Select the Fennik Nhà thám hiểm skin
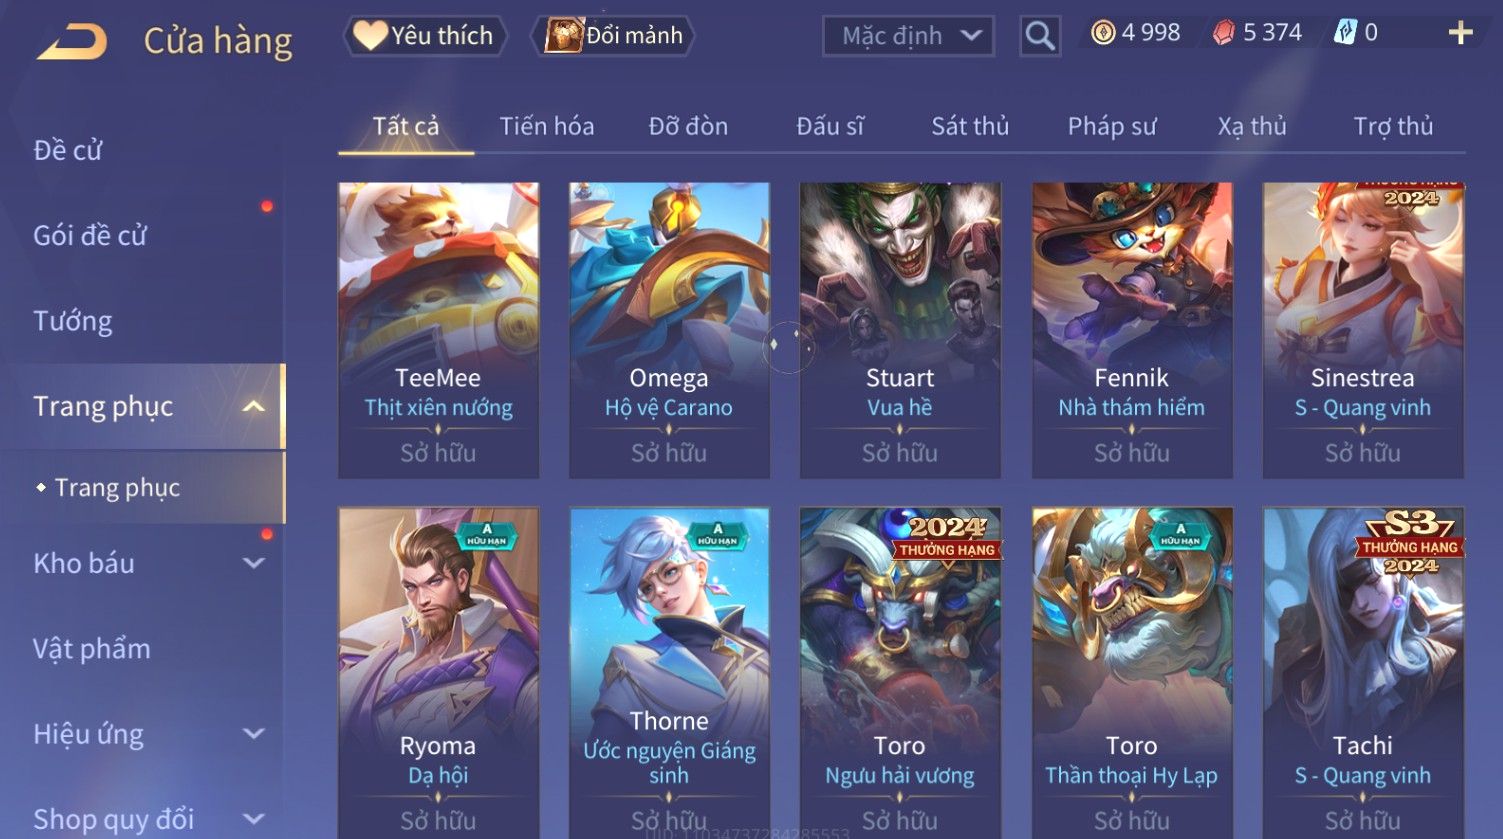The height and width of the screenshot is (839, 1503). tap(1131, 330)
